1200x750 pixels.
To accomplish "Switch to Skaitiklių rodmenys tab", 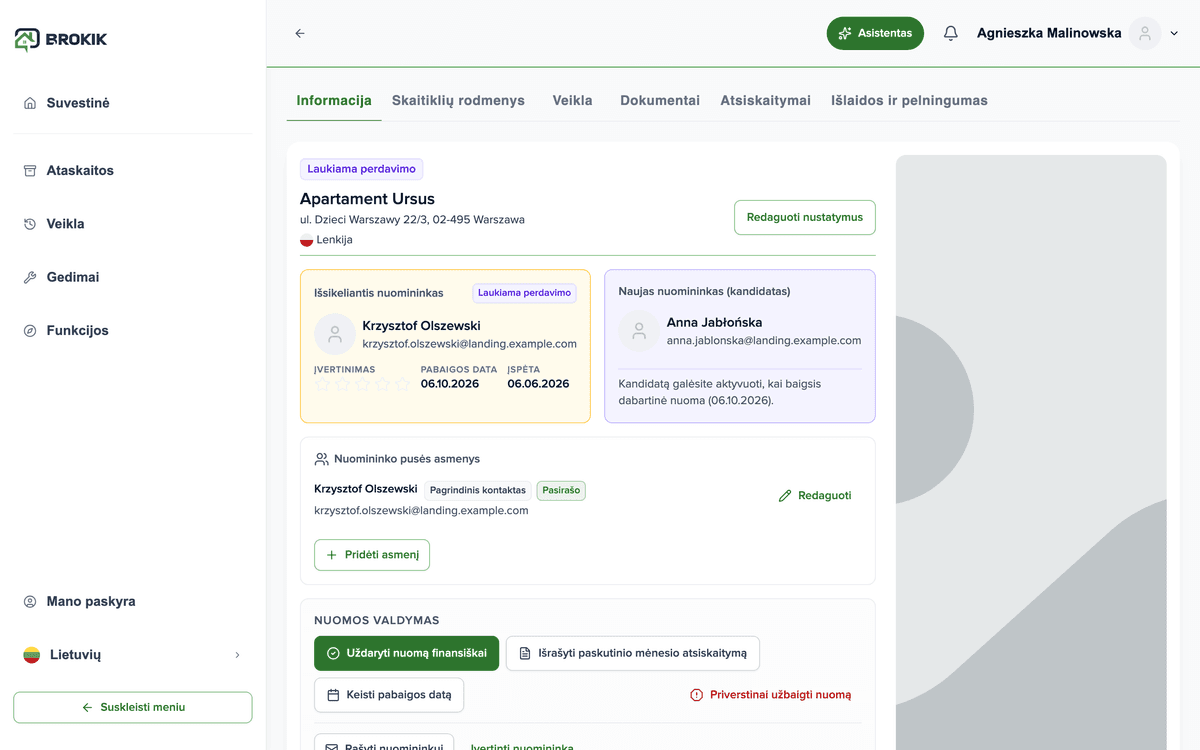I will click(x=458, y=100).
